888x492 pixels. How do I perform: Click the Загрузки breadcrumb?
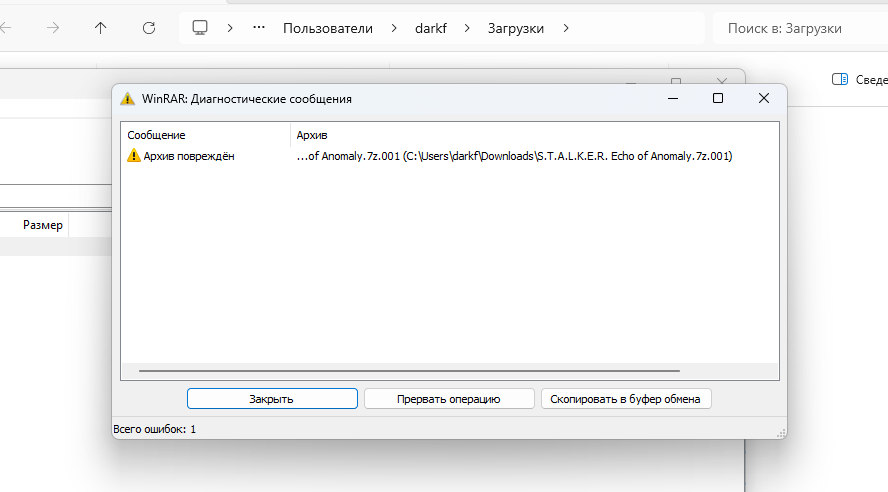tap(516, 28)
